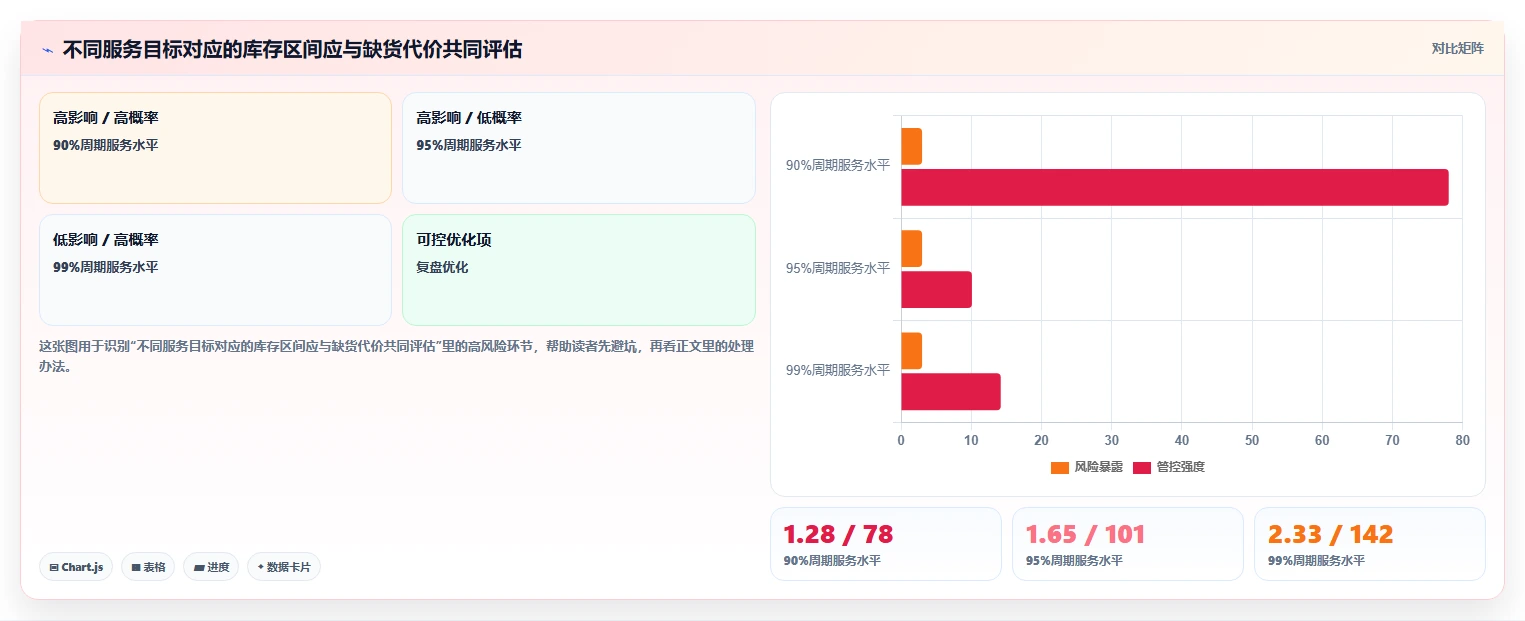
Task: Click the 数据卡片 tag chip
Action: pos(284,567)
